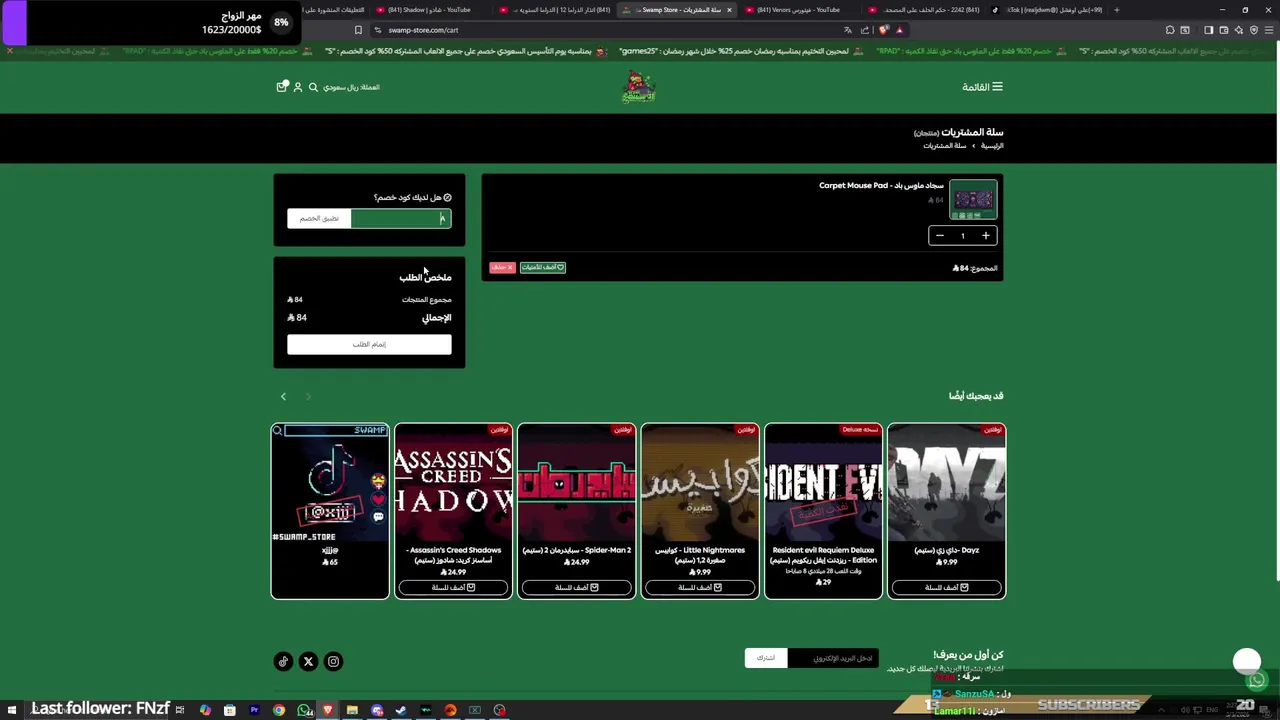Open Spider-Man 2 product card image
This screenshot has width=1280, height=720.
[x=576, y=482]
